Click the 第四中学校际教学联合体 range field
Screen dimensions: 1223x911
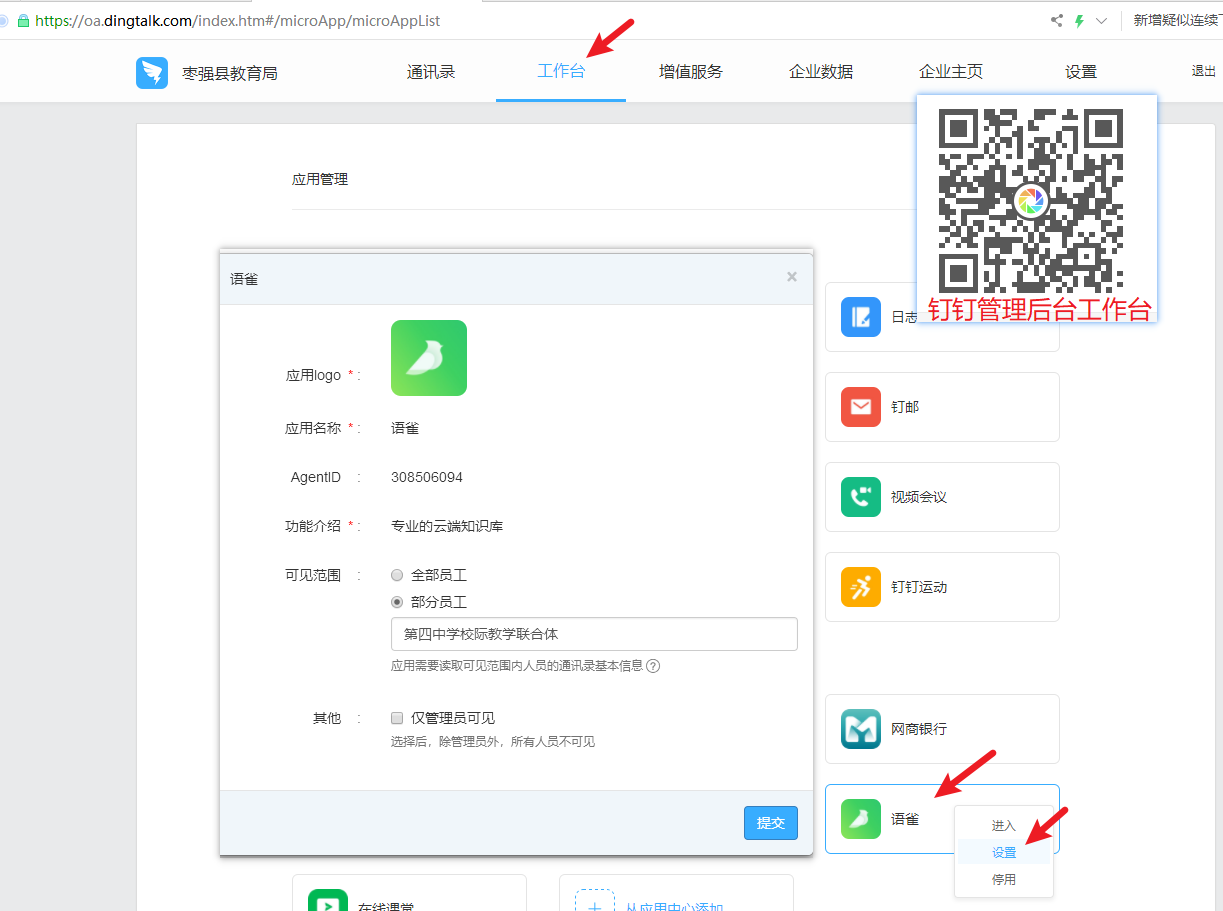[x=594, y=634]
